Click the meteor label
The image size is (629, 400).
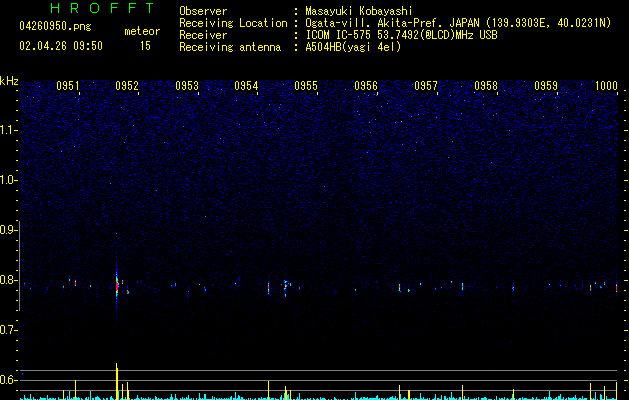(142, 31)
